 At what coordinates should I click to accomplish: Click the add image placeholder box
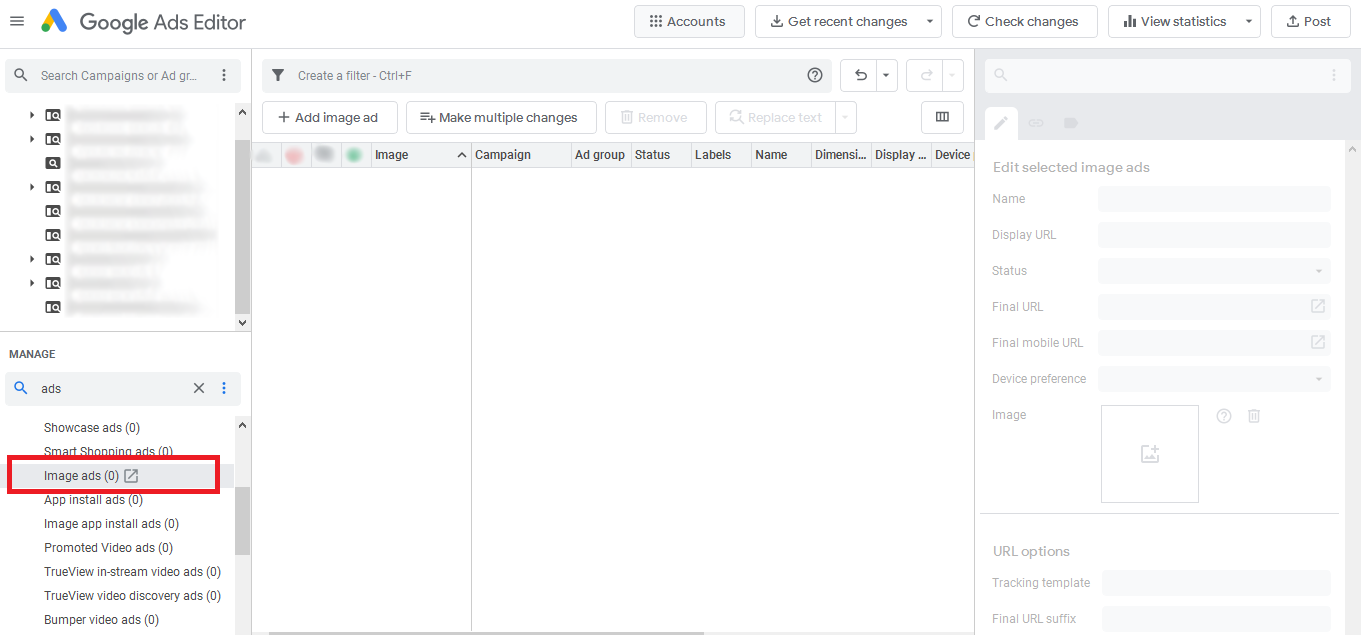coord(1150,454)
